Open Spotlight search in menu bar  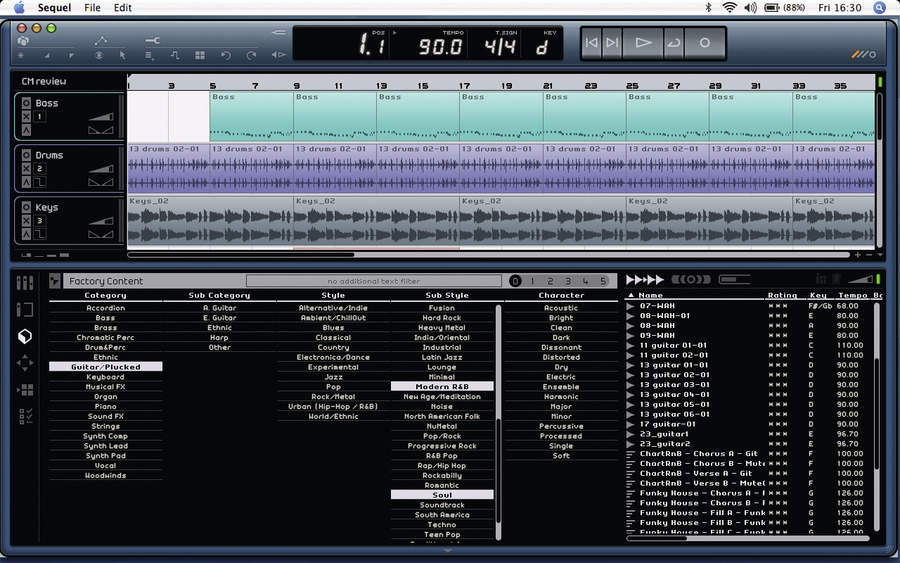click(879, 7)
